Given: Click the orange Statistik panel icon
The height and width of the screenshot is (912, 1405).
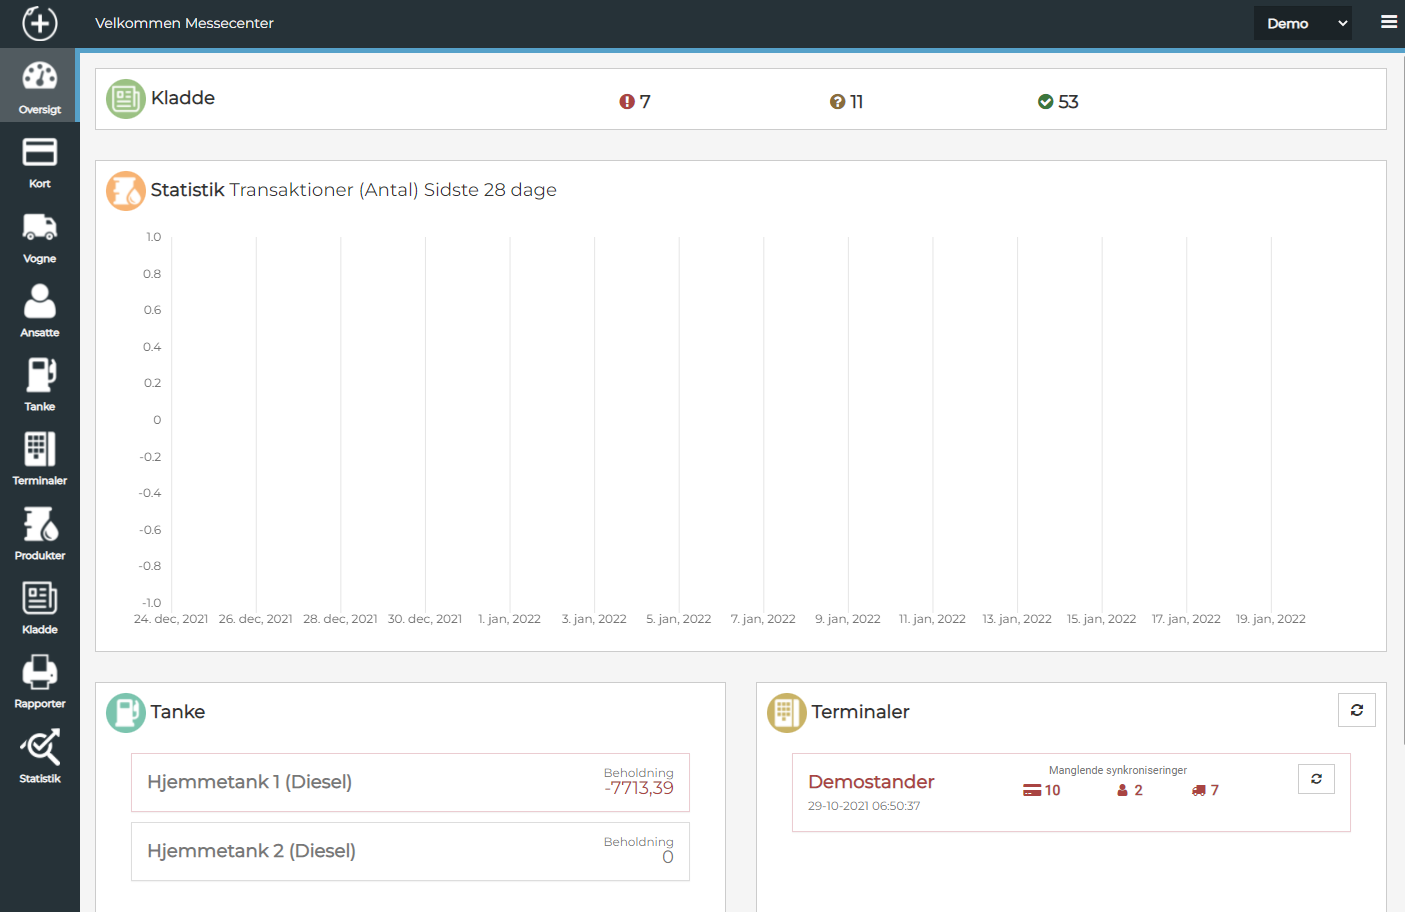Looking at the screenshot, I should [x=126, y=191].
